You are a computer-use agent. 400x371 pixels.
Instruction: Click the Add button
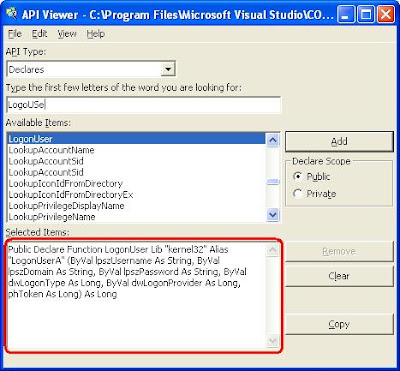click(339, 141)
